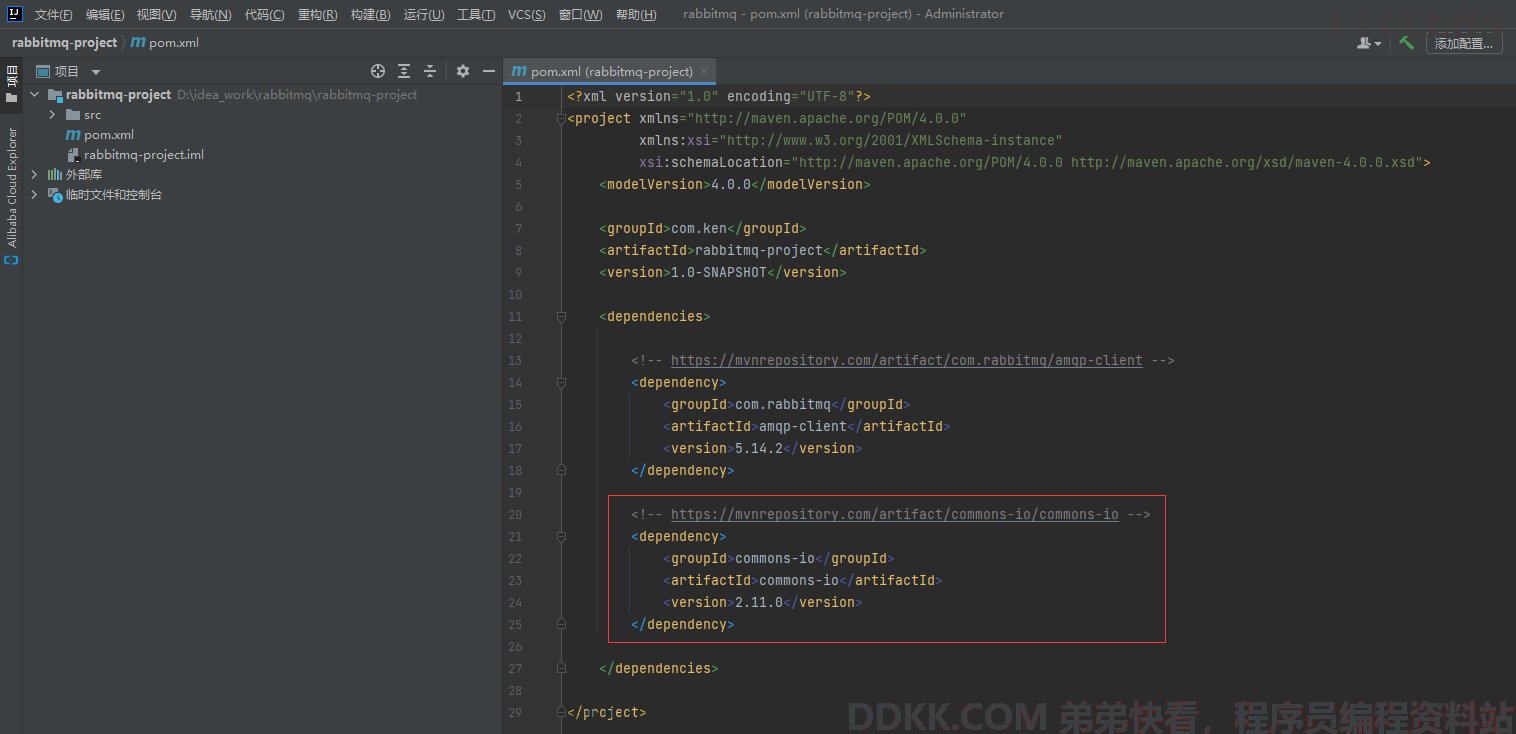Open the 窗口(W) menu
1516x734 pixels.
[x=580, y=14]
